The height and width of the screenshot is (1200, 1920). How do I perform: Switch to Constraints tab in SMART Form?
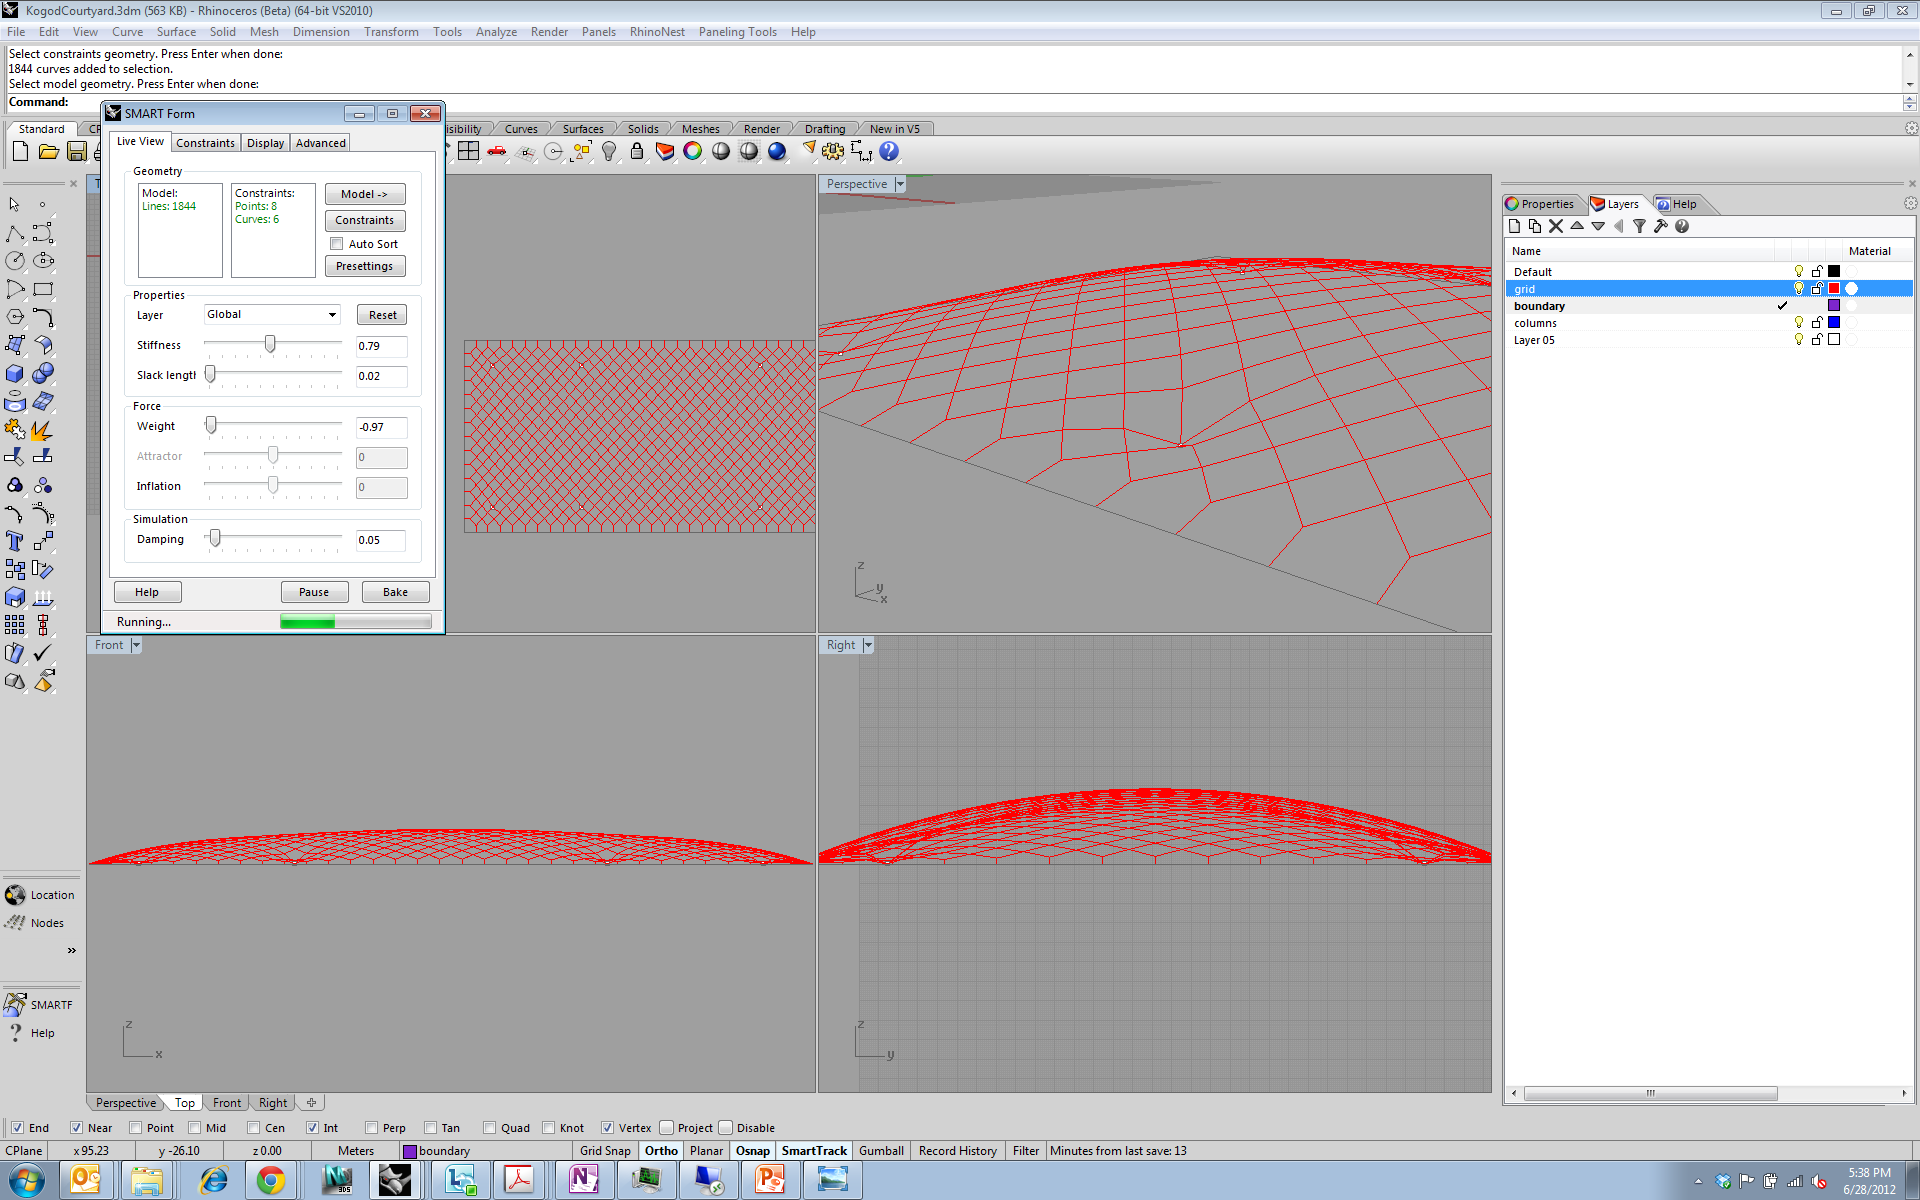tap(205, 143)
